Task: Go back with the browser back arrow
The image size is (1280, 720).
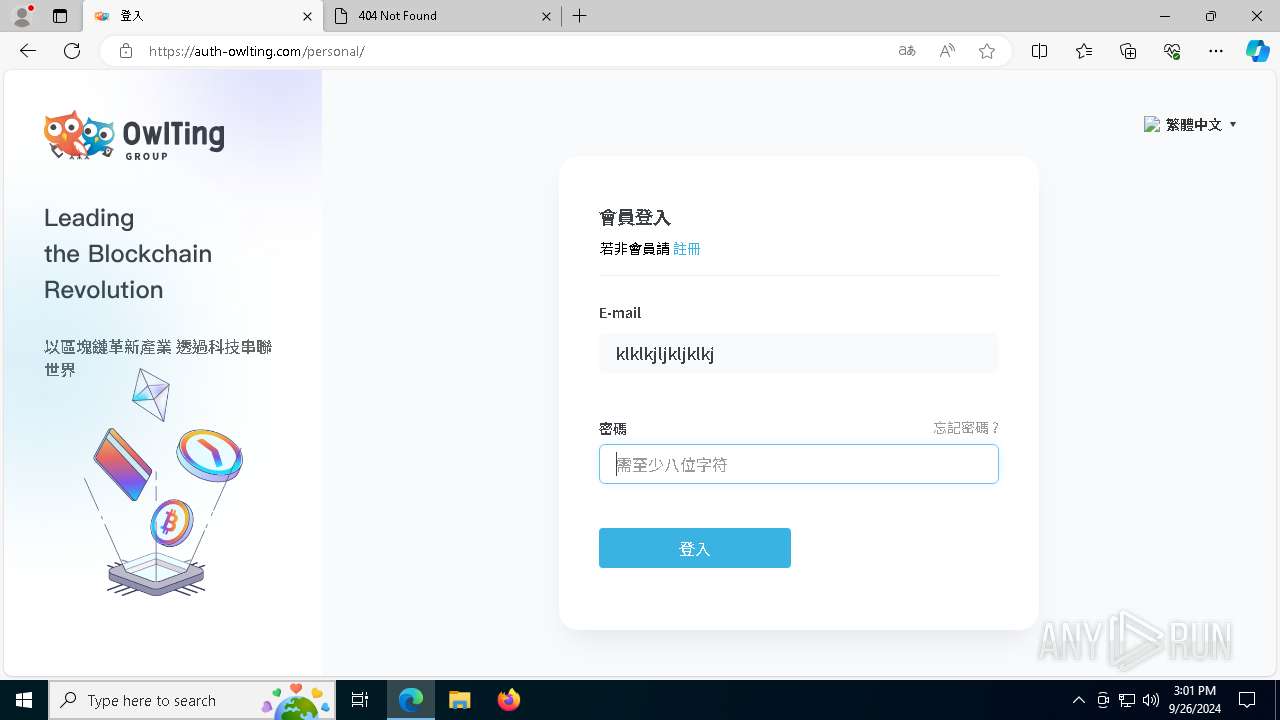Action: point(28,51)
